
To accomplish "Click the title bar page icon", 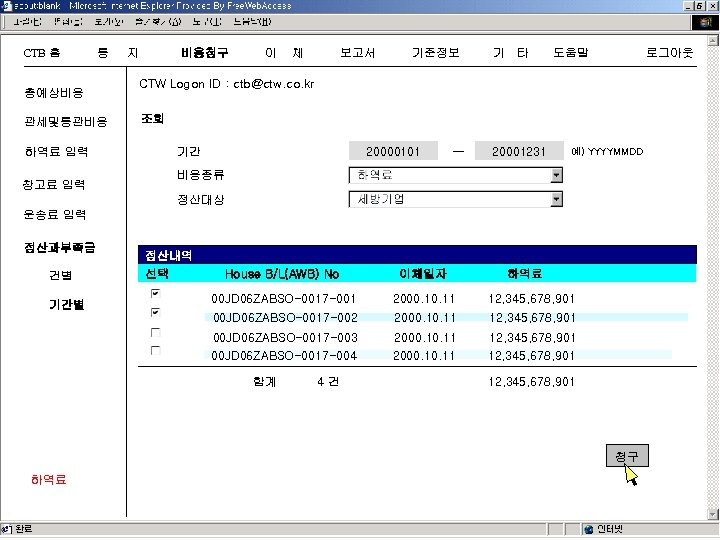I will [6, 6].
